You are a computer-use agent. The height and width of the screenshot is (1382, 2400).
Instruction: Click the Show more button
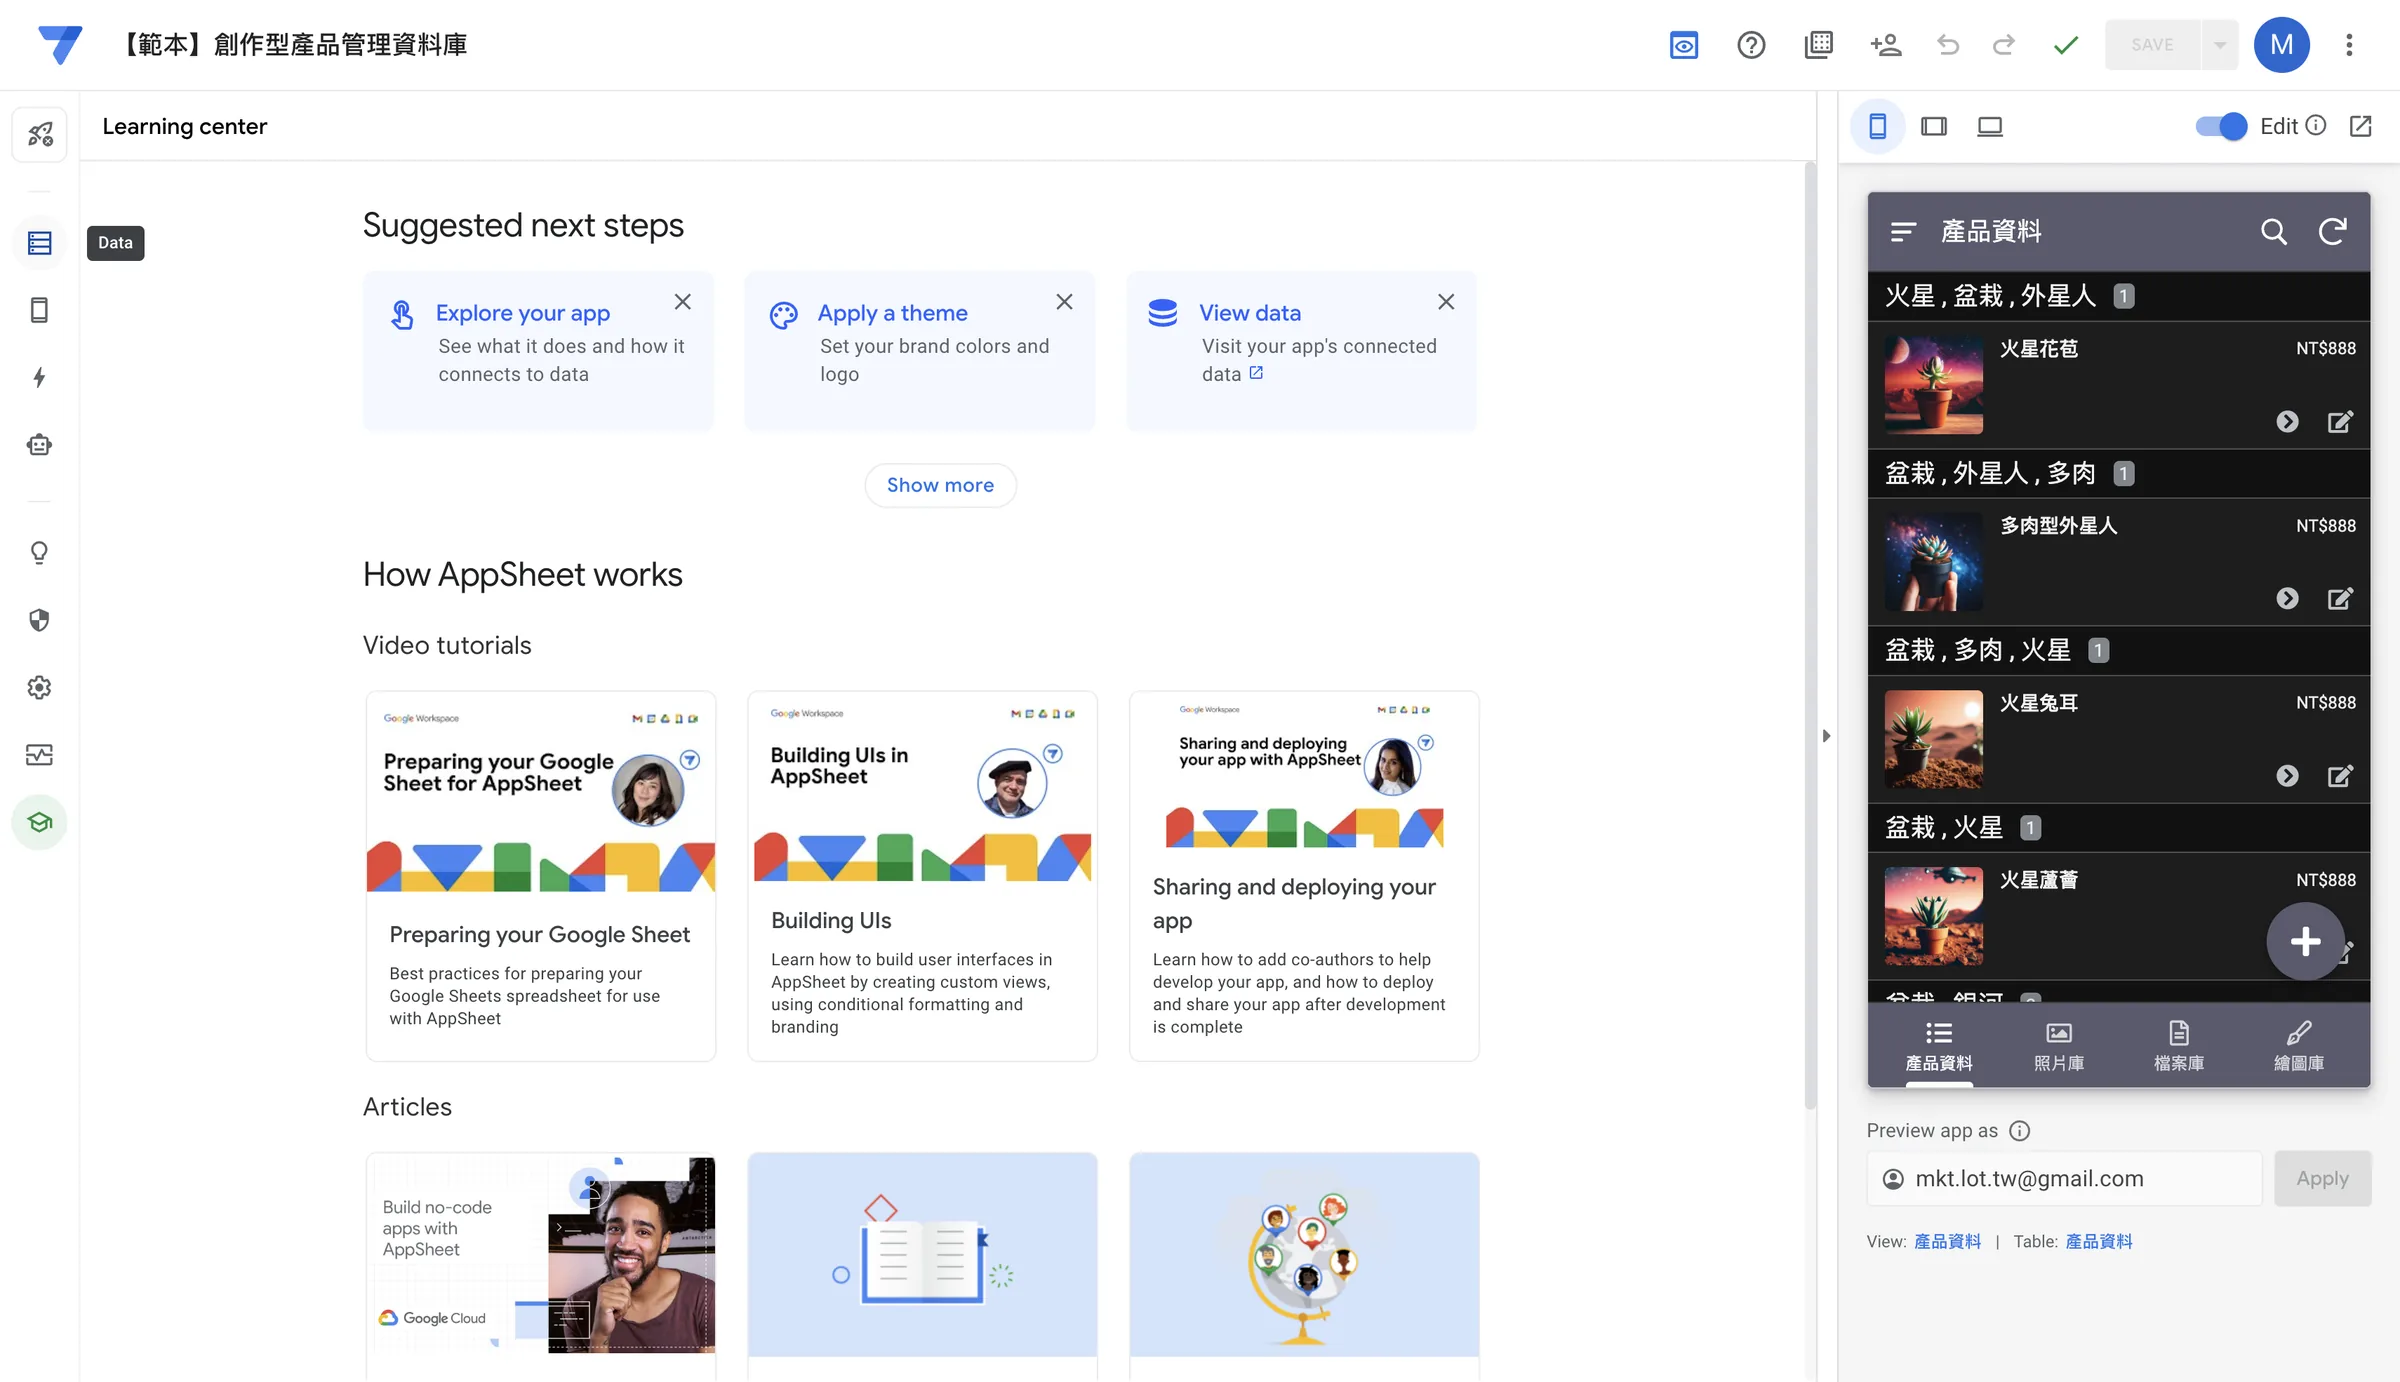(940, 485)
